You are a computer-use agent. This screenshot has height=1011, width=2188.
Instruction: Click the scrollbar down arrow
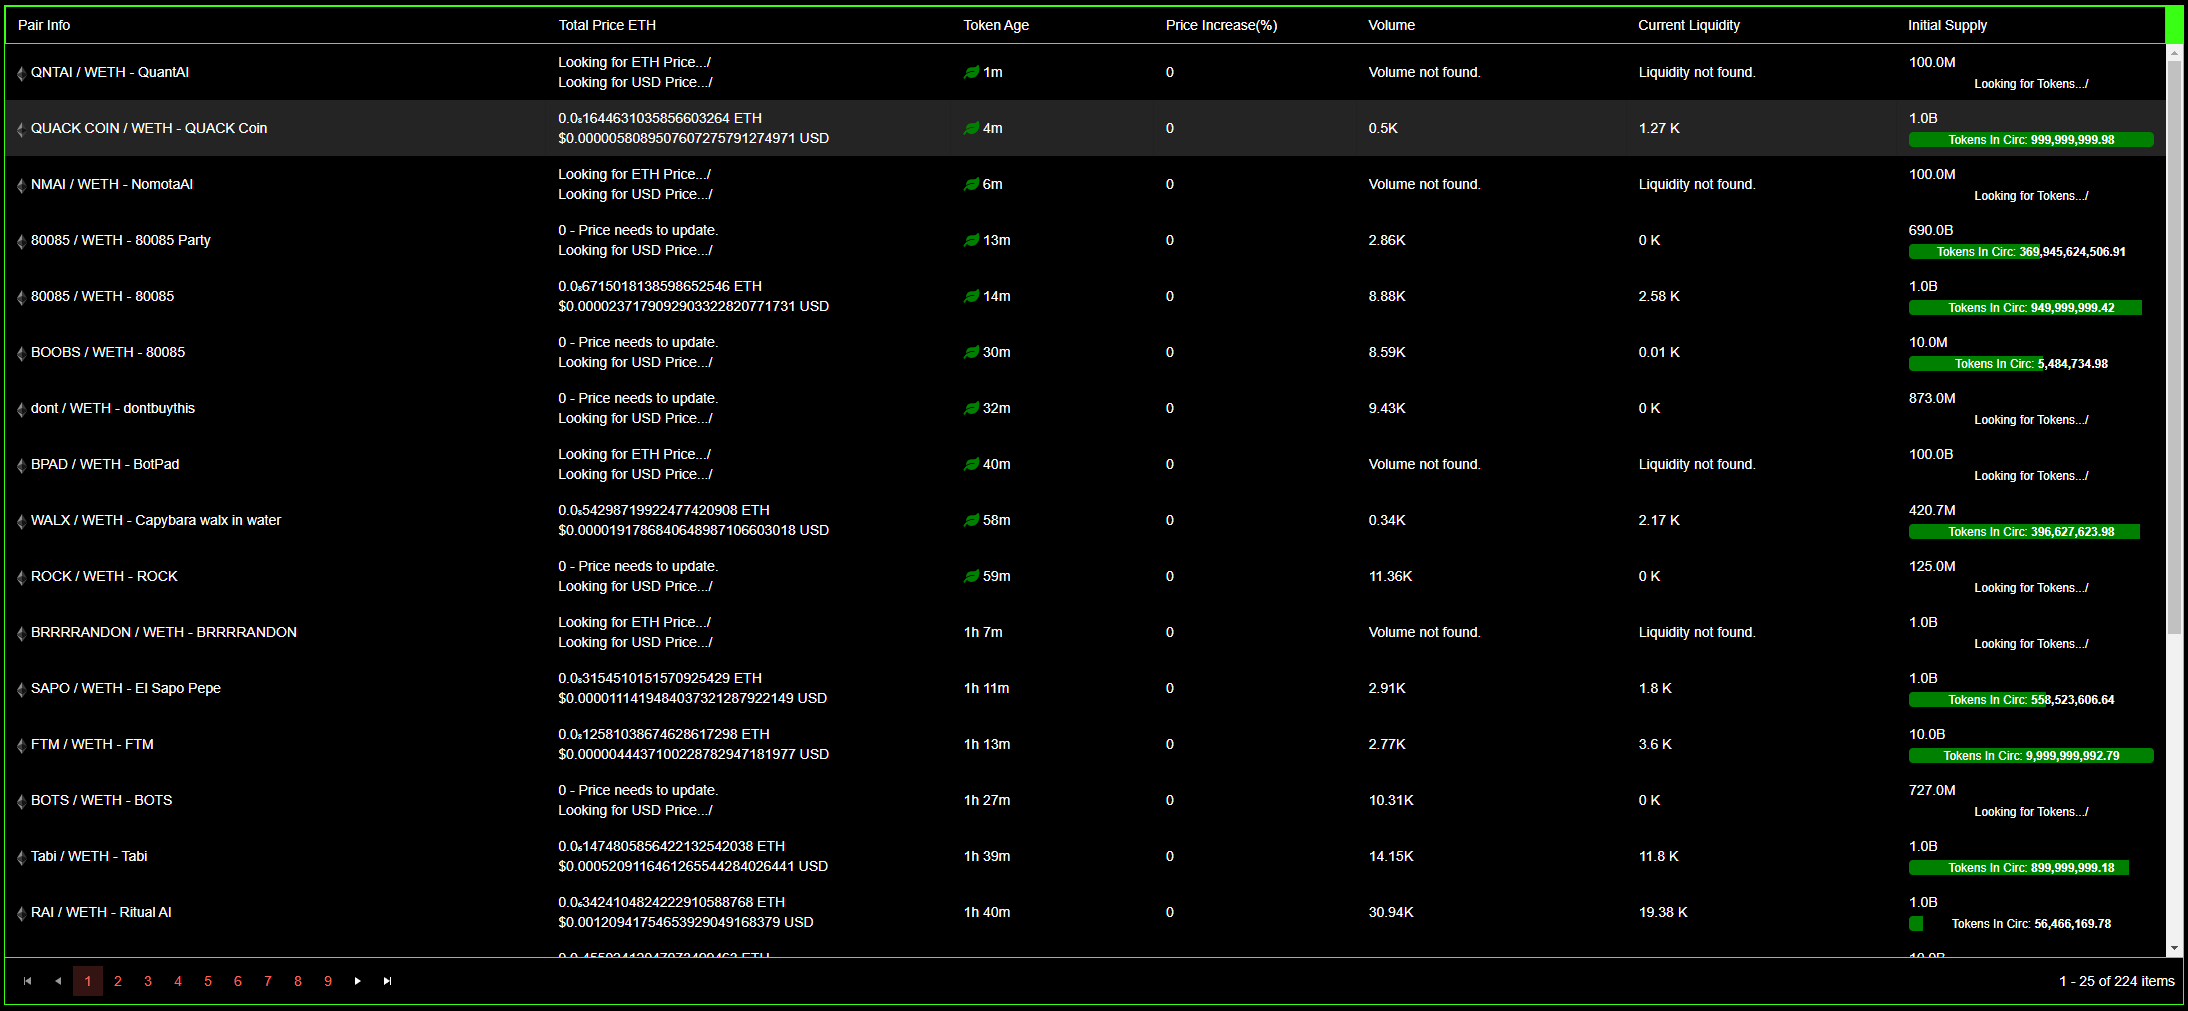[x=2174, y=948]
